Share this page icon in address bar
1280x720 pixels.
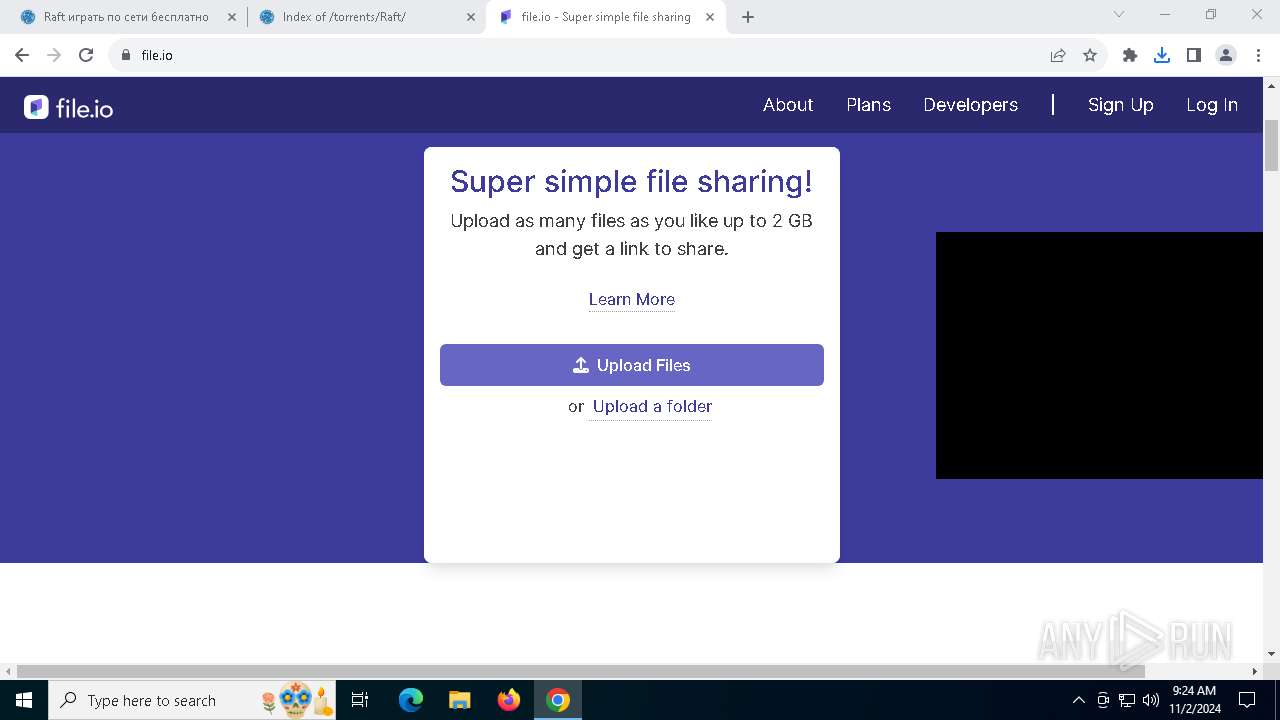pyautogui.click(x=1058, y=55)
